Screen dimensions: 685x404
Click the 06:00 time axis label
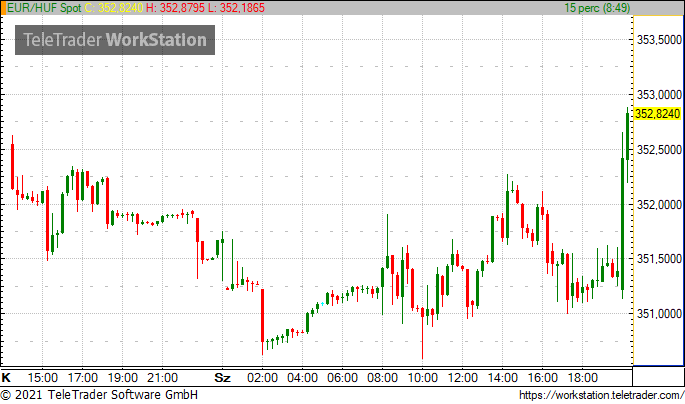pyautogui.click(x=342, y=377)
